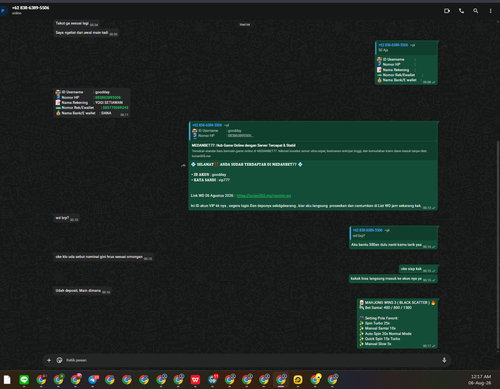
Task: Open the chat options three-dot menu
Action: [x=490, y=11]
